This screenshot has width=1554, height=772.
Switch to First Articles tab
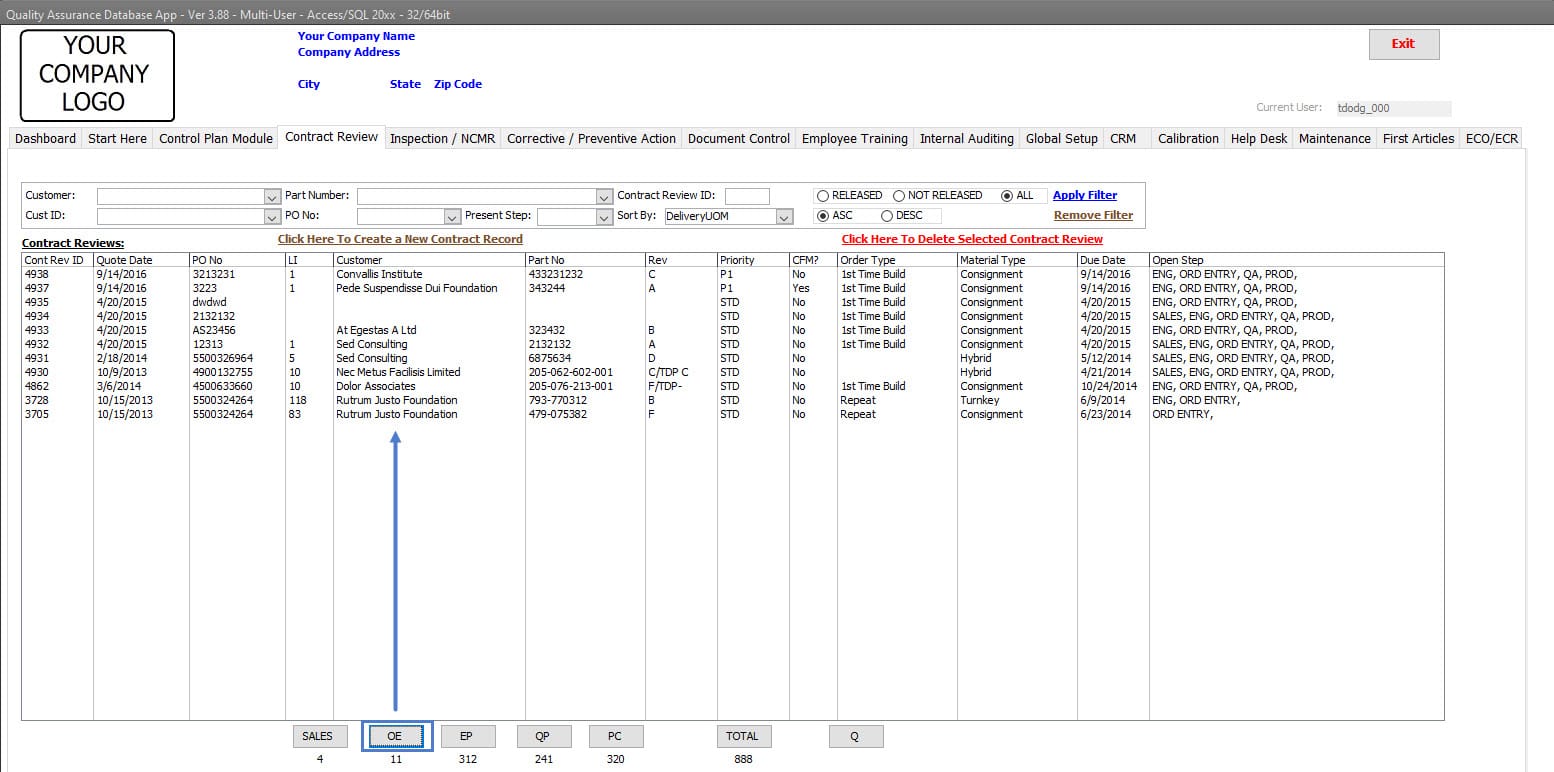(1418, 139)
